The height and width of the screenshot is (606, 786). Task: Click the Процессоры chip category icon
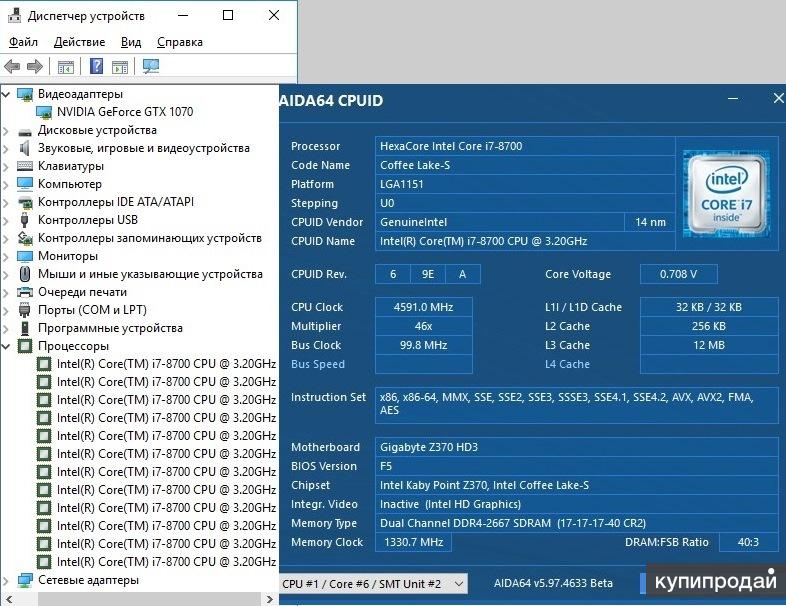tap(25, 346)
